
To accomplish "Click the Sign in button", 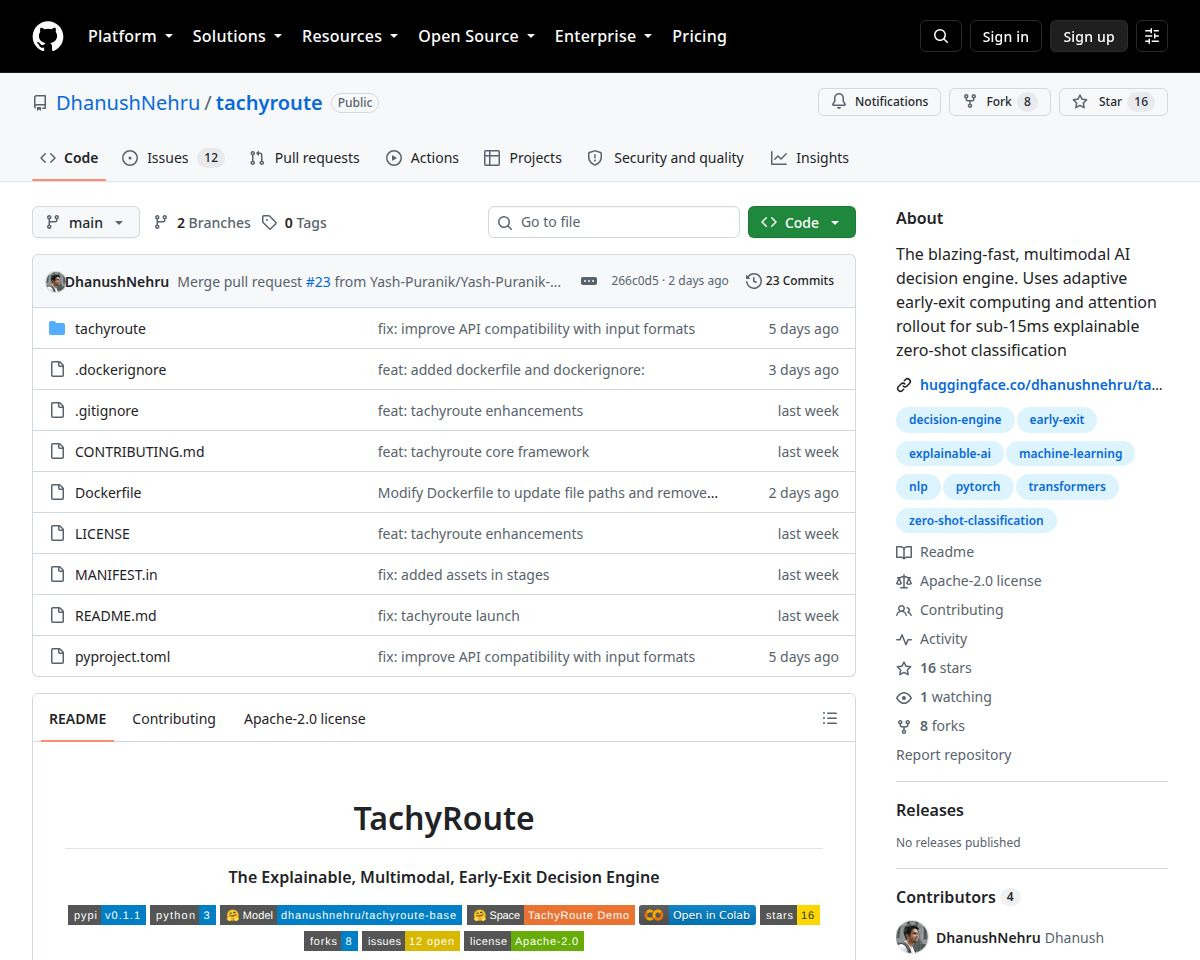I will [x=1005, y=36].
